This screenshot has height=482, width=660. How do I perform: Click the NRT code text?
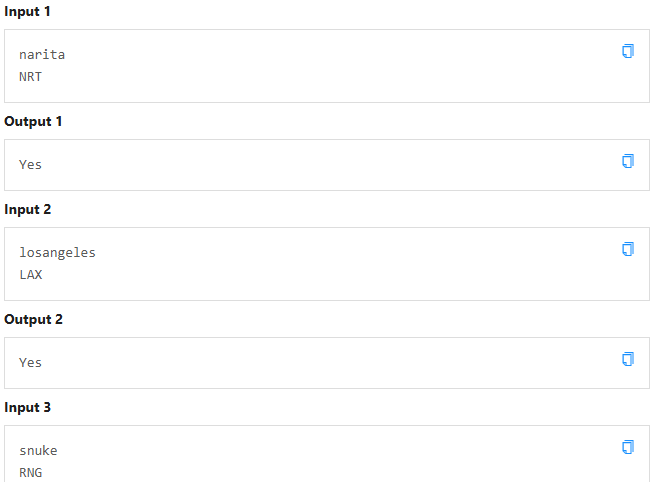31,76
